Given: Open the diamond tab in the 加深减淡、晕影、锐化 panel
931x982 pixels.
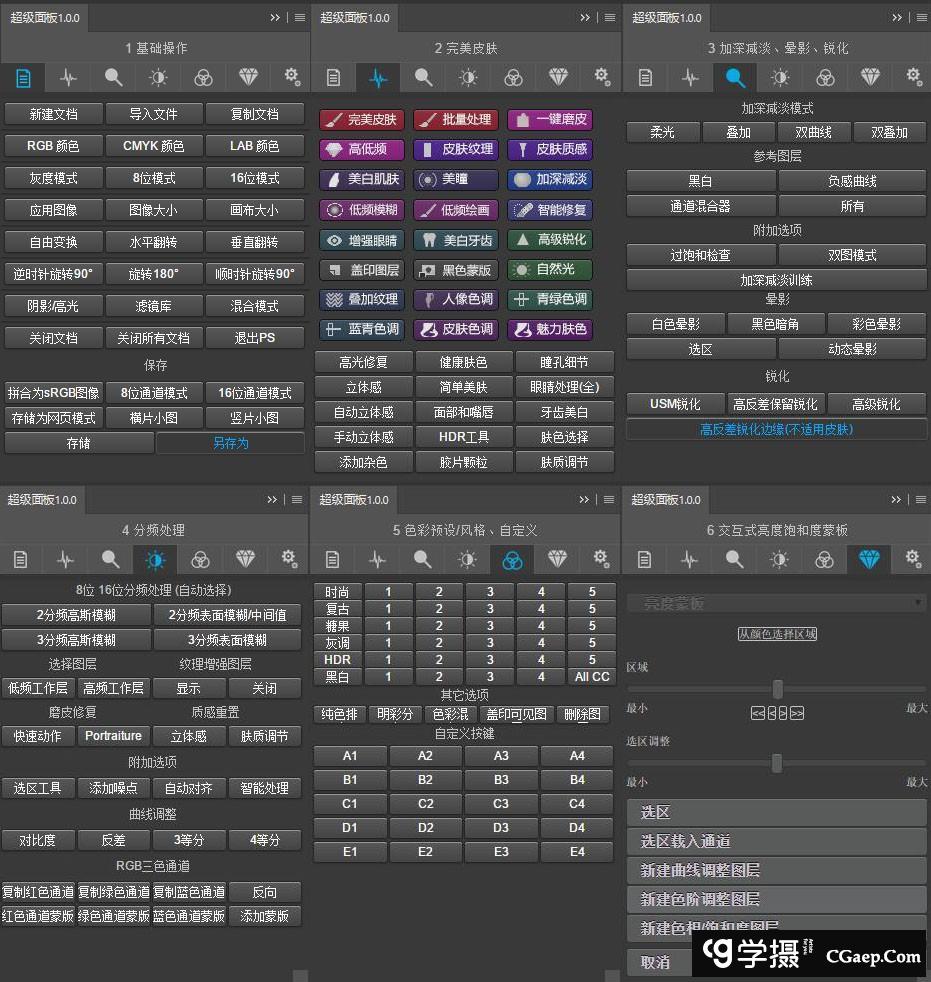Looking at the screenshot, I should [869, 77].
